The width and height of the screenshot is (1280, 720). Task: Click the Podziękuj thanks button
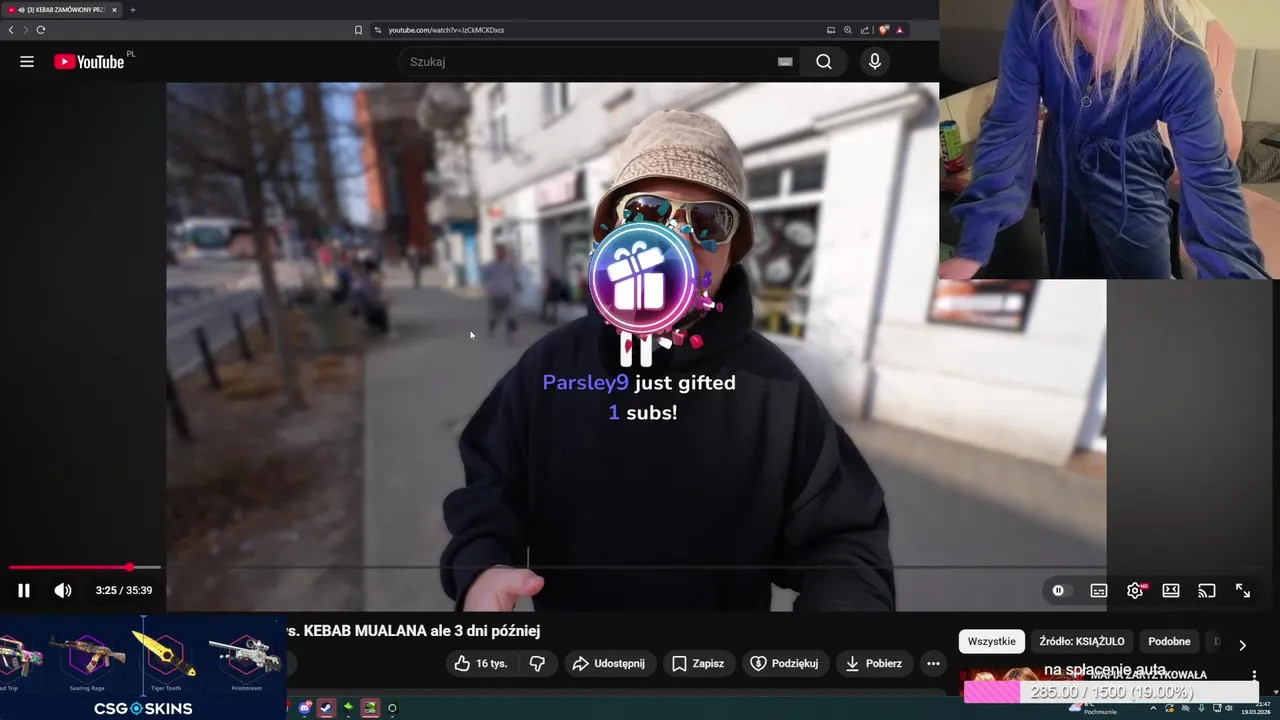(x=785, y=663)
